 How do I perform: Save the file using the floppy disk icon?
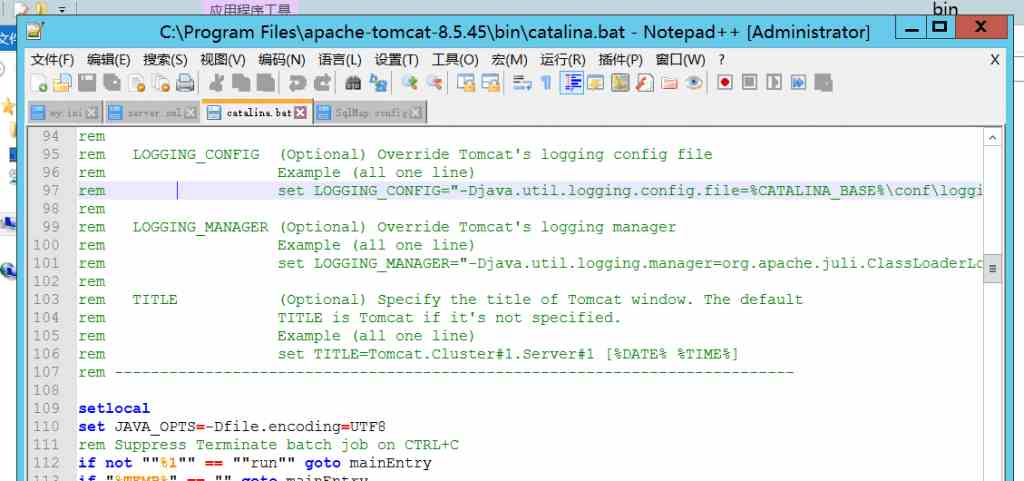pyautogui.click(x=88, y=83)
